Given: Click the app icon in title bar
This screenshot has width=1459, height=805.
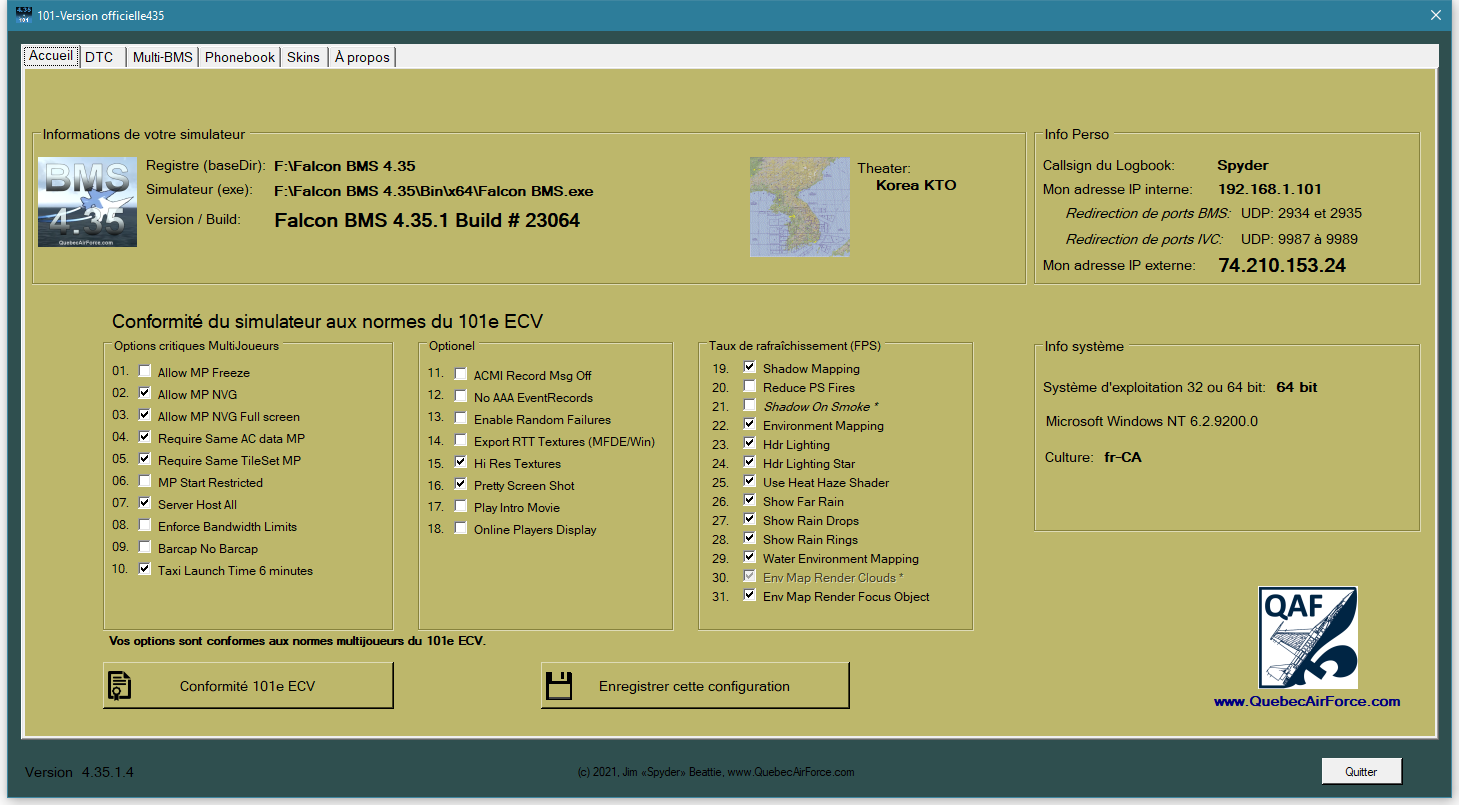Looking at the screenshot, I should pos(25,15).
